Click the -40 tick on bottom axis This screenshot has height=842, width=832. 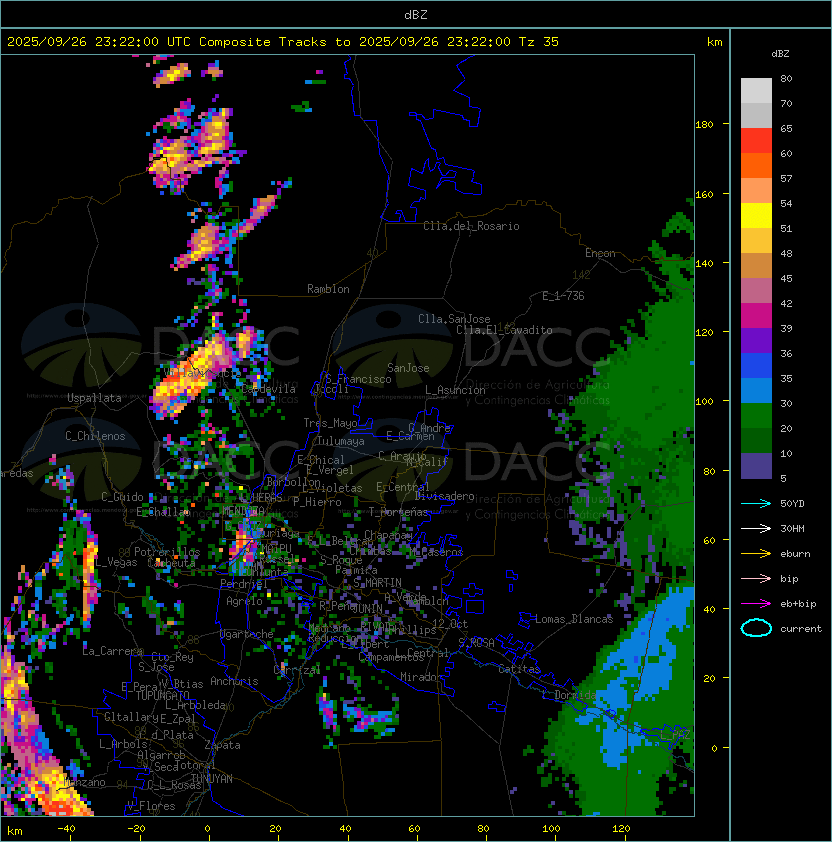click(66, 829)
